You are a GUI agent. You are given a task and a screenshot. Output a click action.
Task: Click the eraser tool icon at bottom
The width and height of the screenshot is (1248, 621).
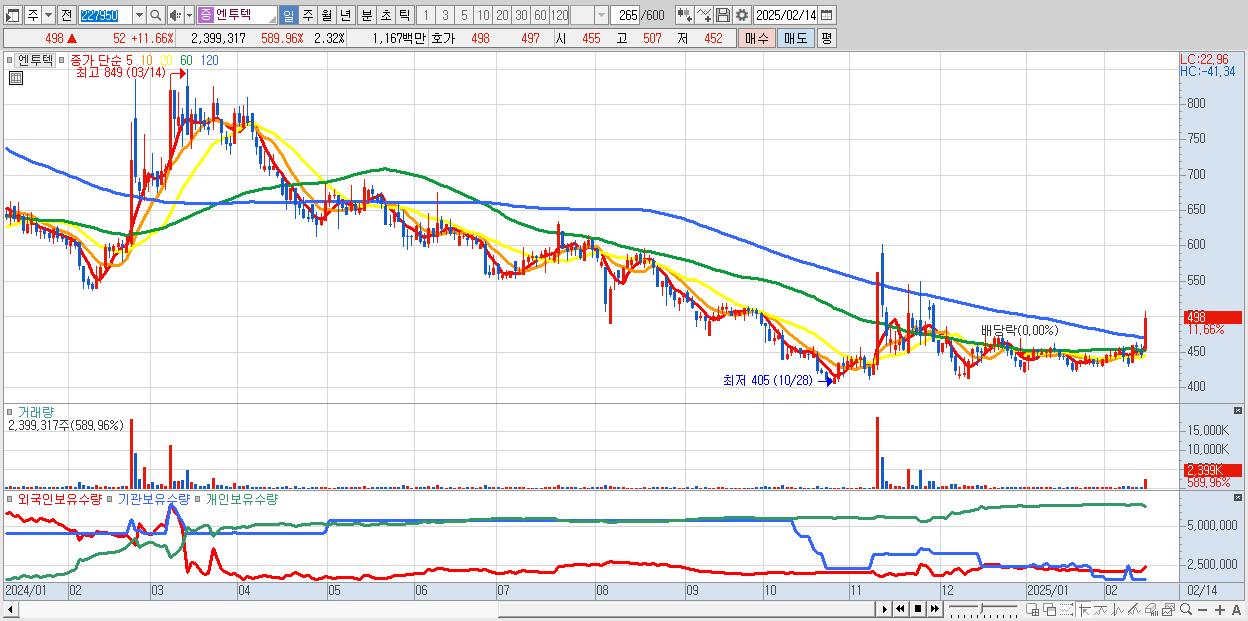point(1151,610)
